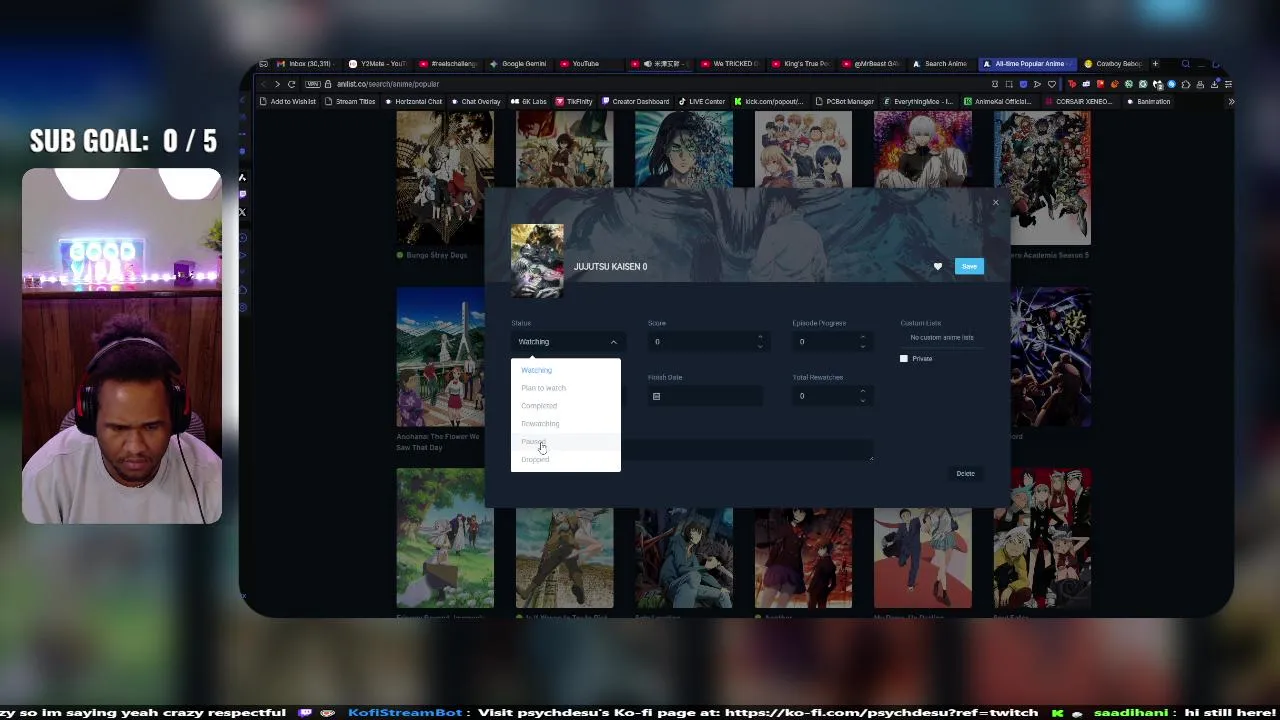This screenshot has width=1280, height=720.
Task: Increase Episode Progress with the up arrow
Action: 862,338
